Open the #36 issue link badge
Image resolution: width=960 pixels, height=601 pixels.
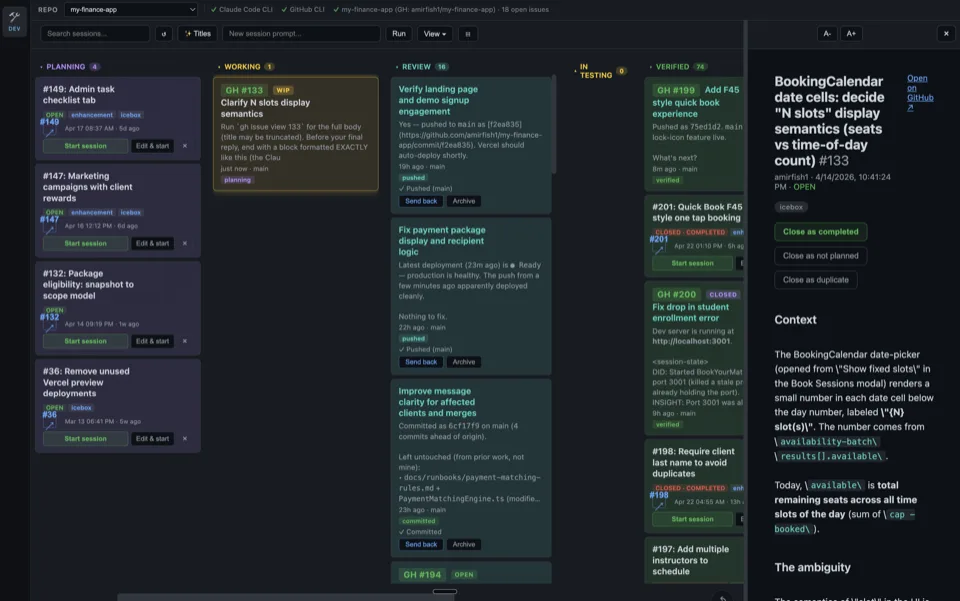(x=50, y=419)
